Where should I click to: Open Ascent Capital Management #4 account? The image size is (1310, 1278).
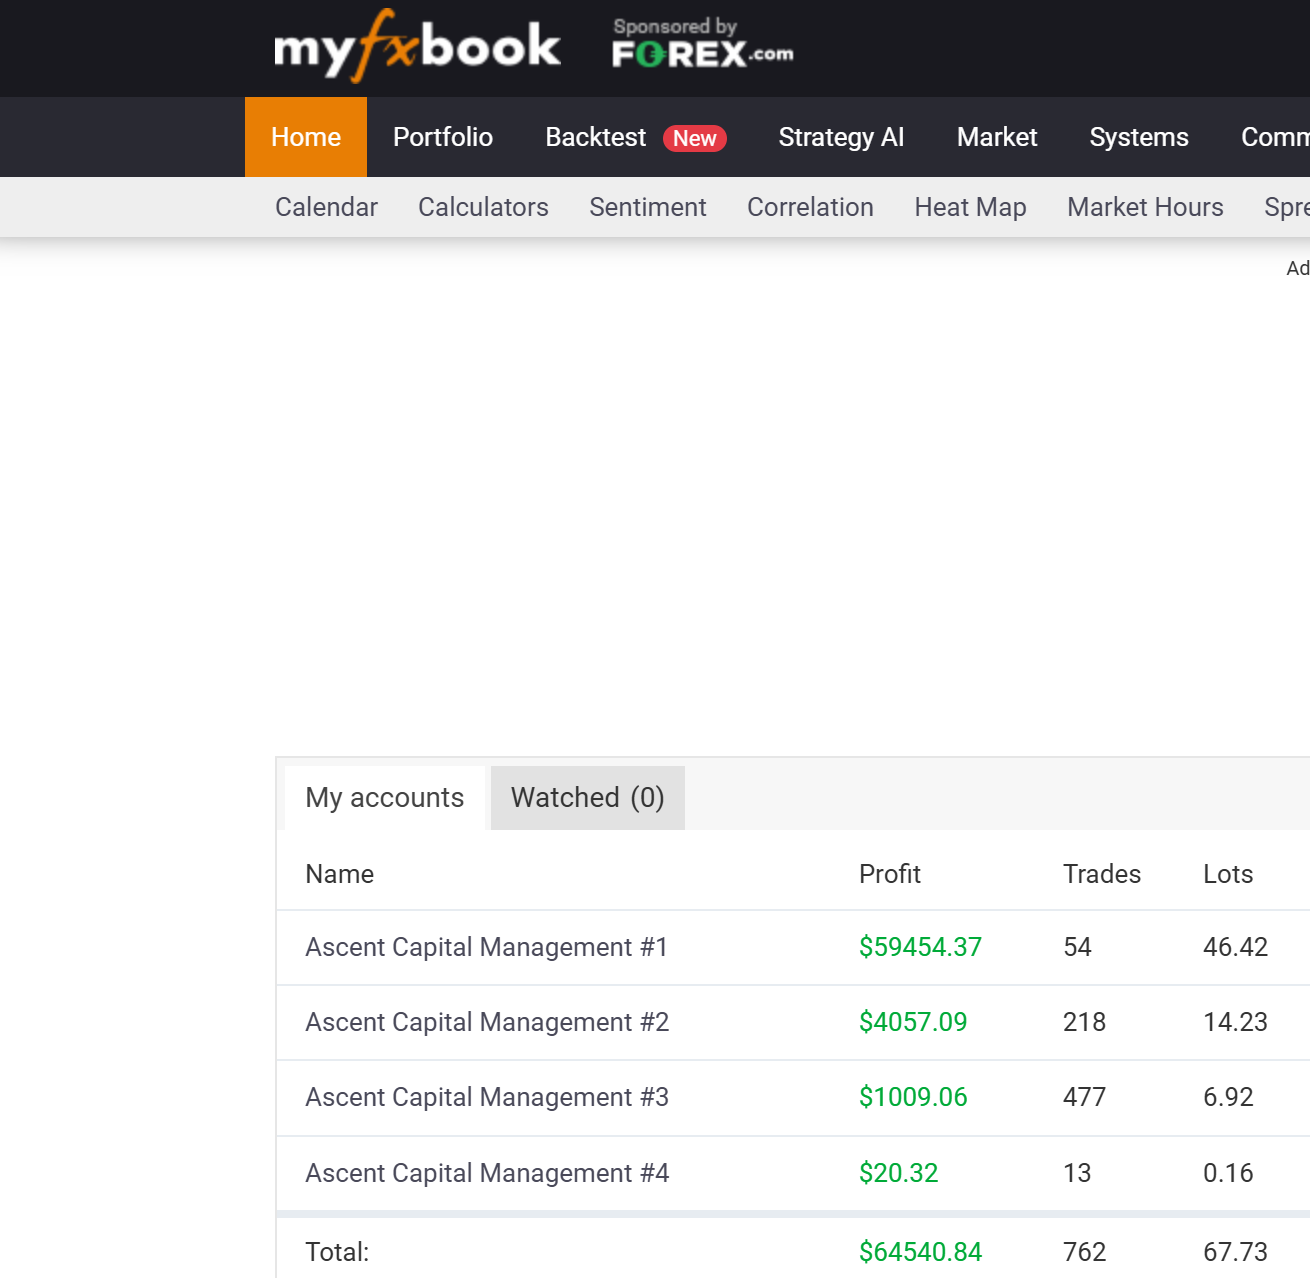point(487,1173)
